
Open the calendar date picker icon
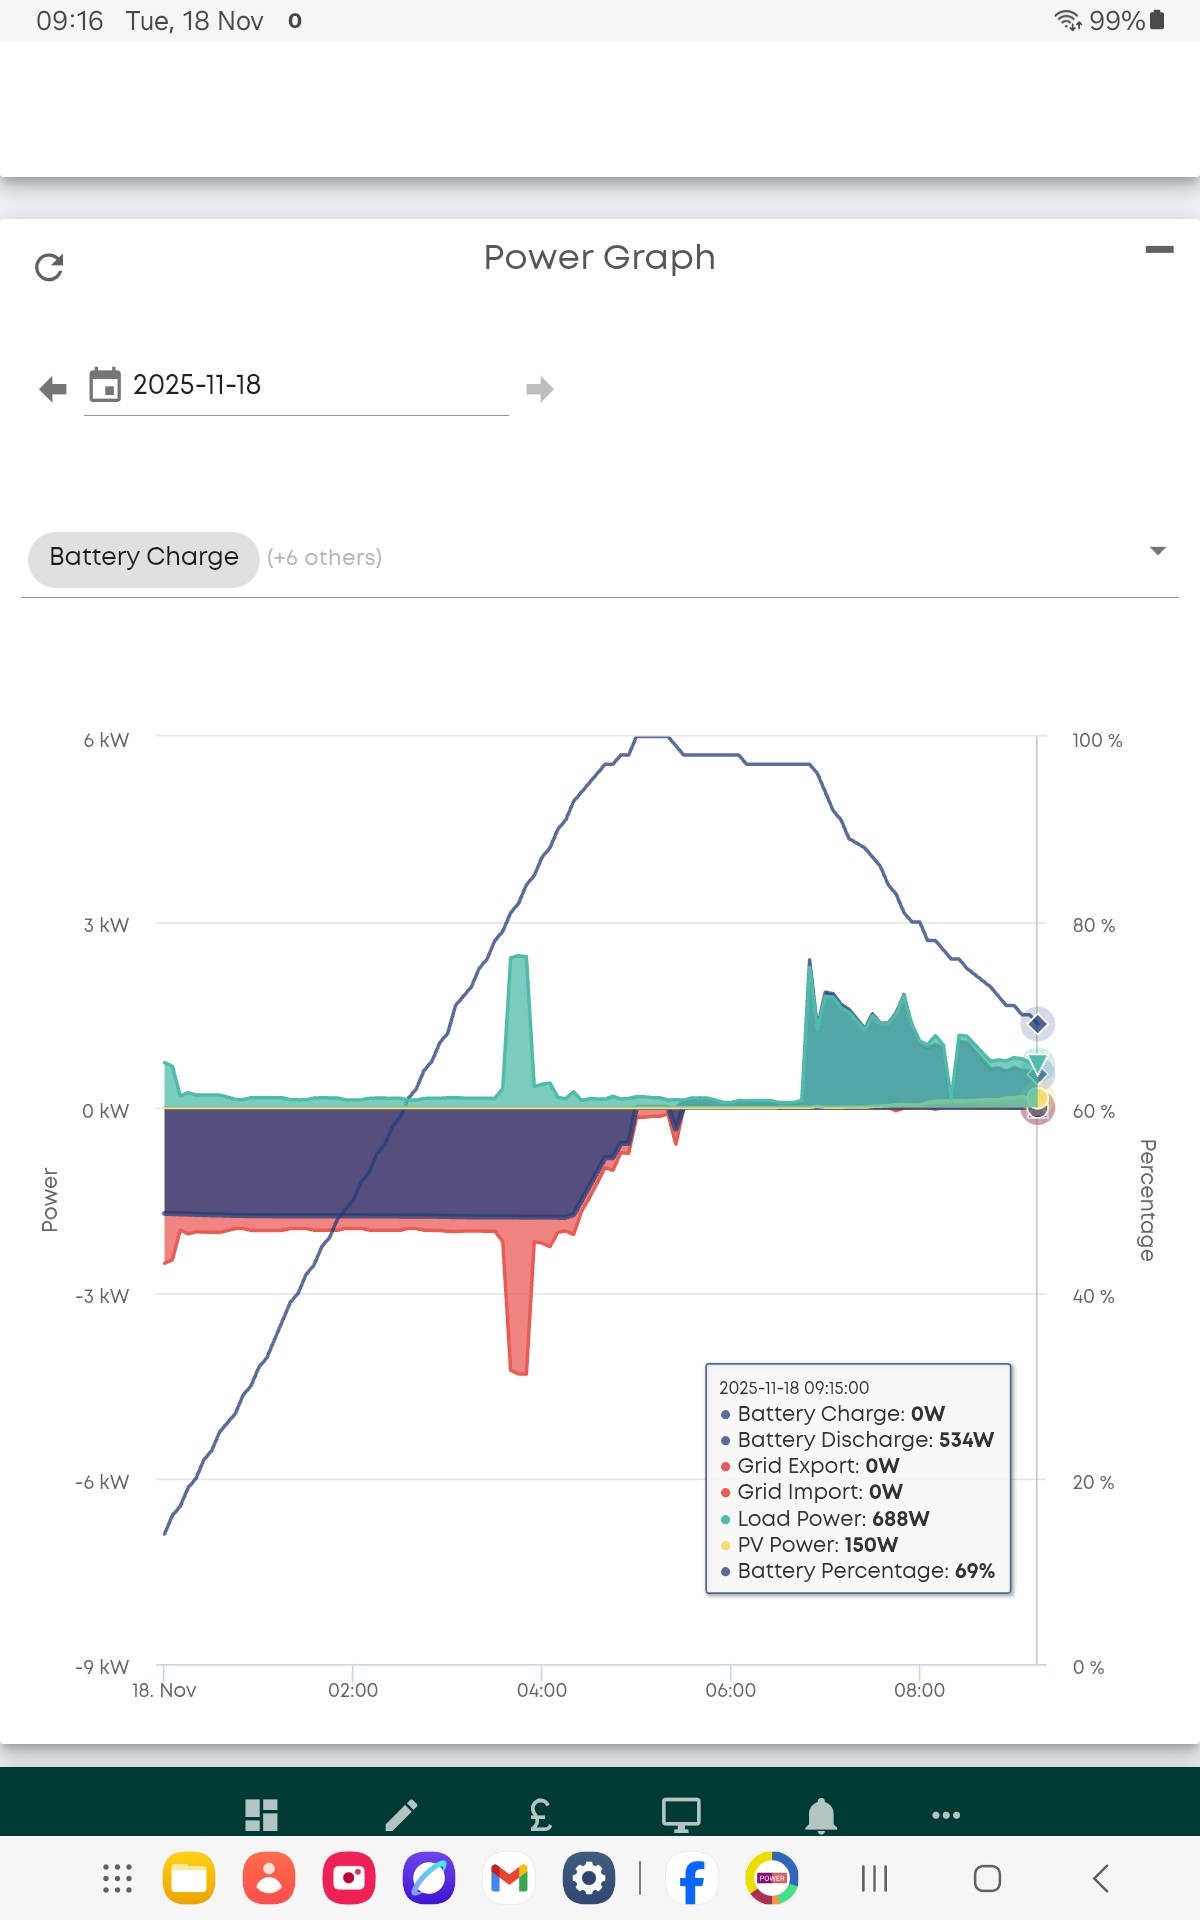coord(105,385)
